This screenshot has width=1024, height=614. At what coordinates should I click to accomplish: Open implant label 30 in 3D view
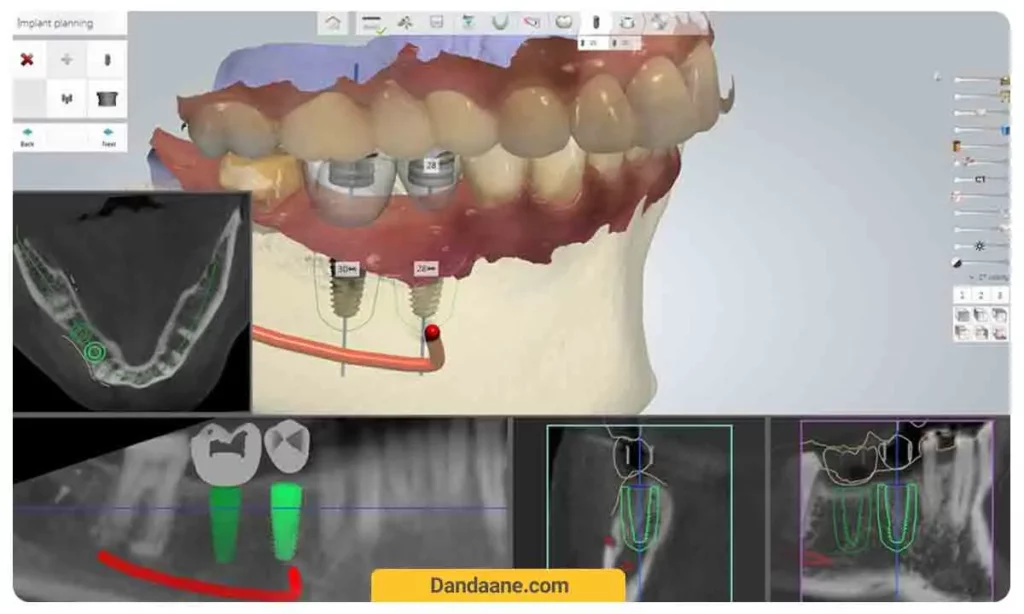(x=345, y=270)
